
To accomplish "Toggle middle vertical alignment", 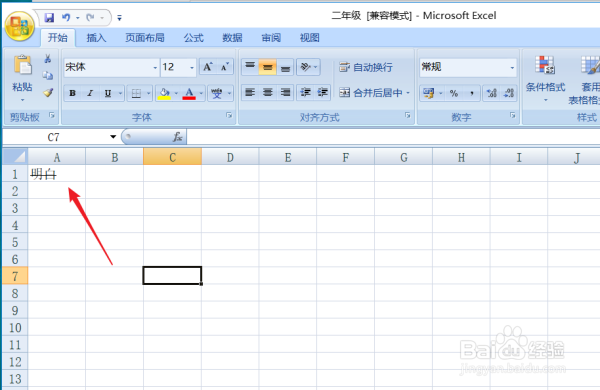I will [267, 67].
